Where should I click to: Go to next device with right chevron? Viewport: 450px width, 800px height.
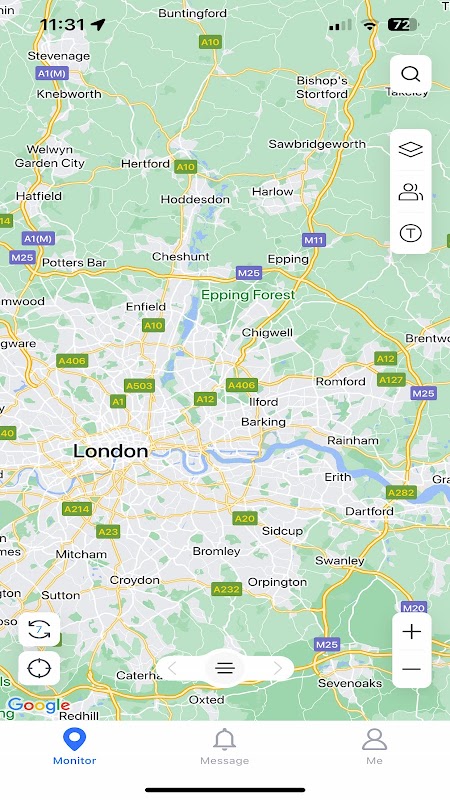click(278, 668)
